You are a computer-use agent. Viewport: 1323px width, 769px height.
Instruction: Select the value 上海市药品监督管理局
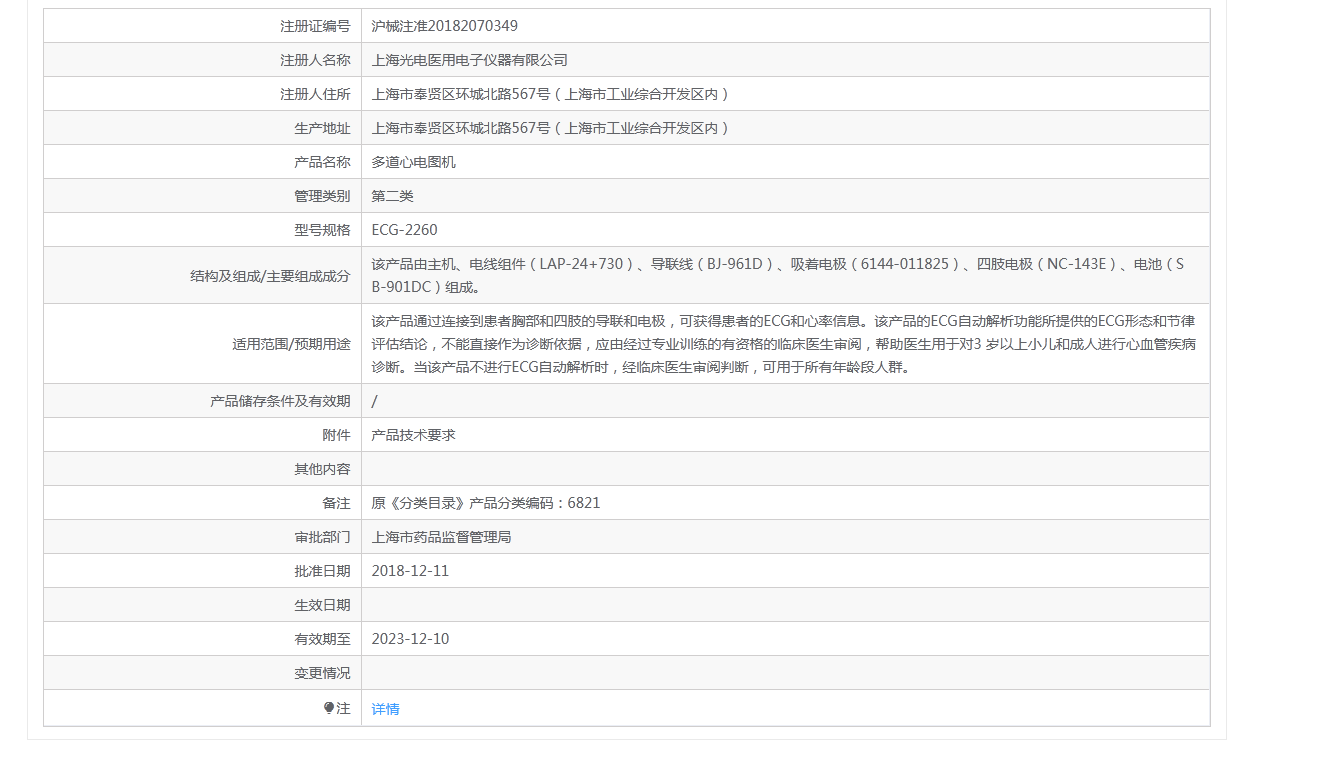tap(441, 537)
